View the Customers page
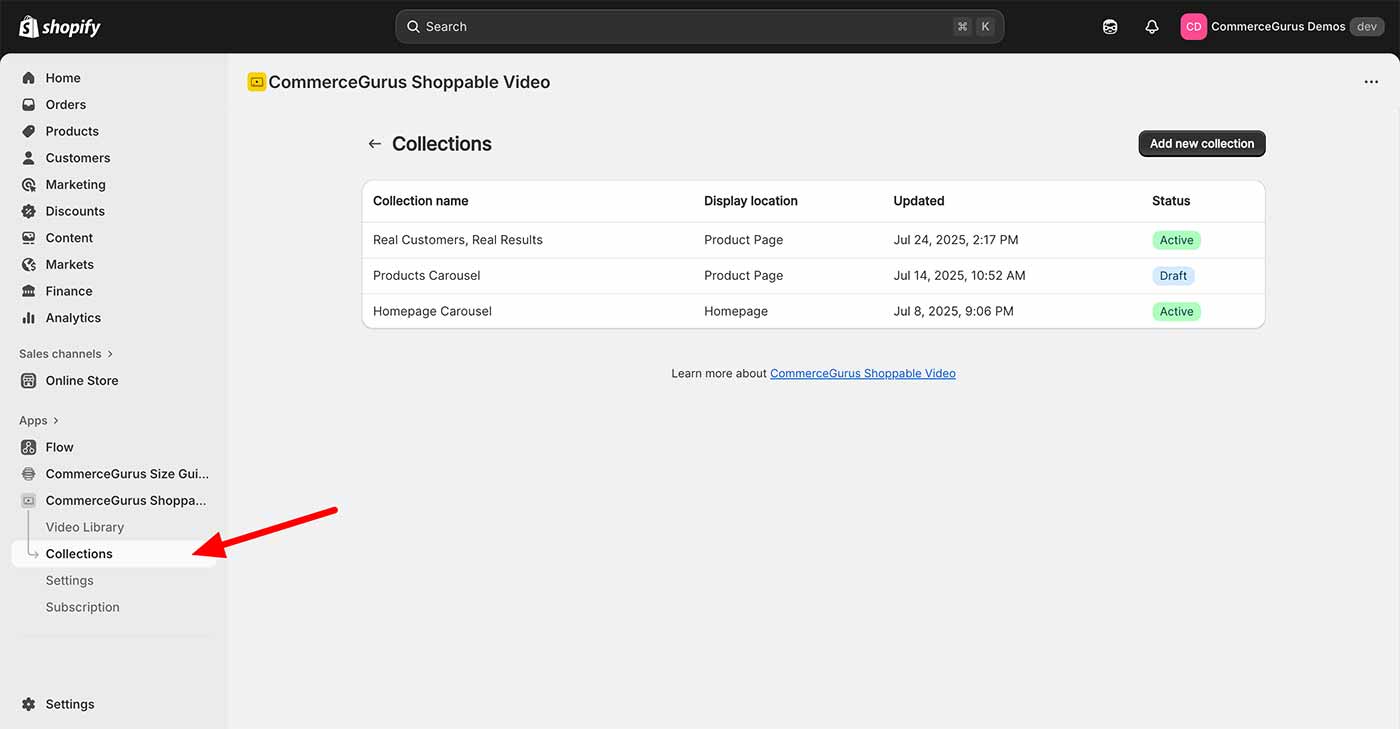1400x729 pixels. click(76, 157)
